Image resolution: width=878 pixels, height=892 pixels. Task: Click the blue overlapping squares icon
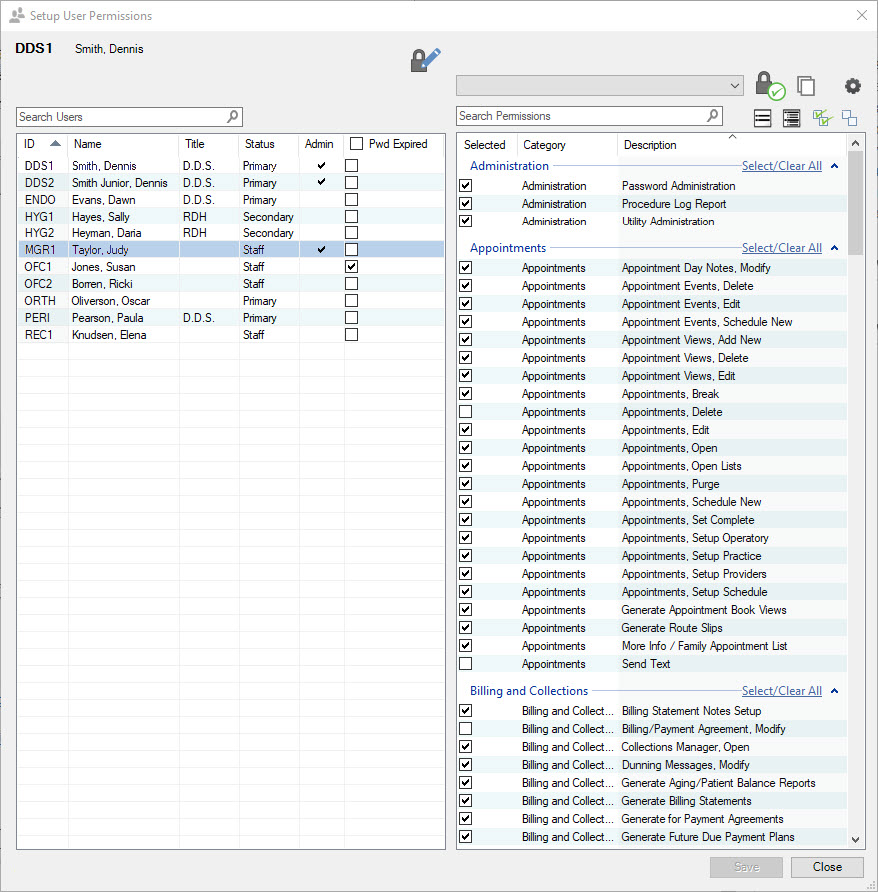pos(849,118)
